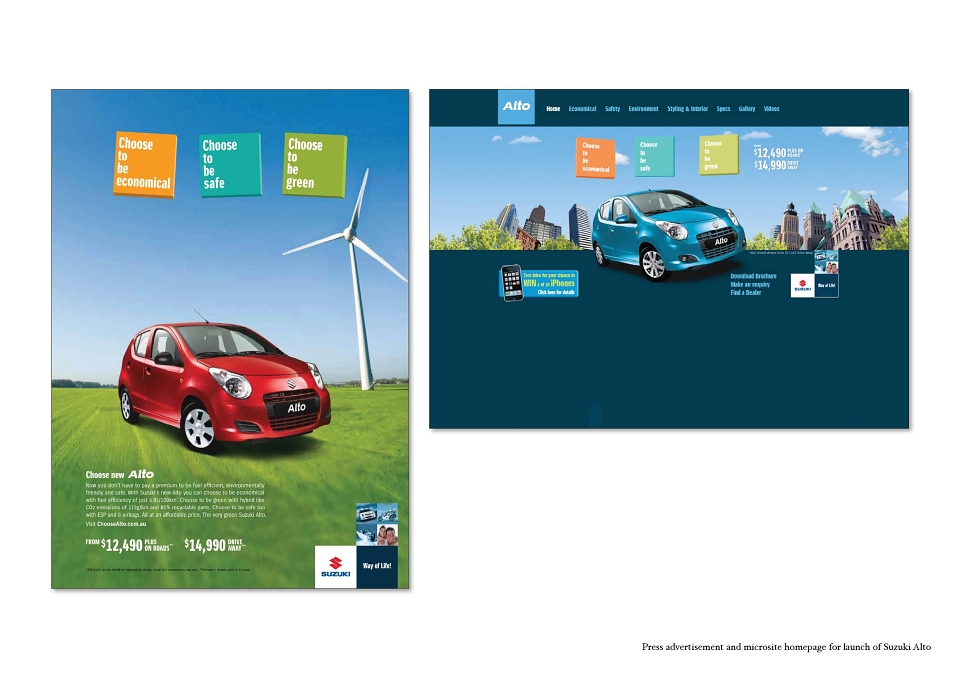Click the $14,990 drive away price on the microsite

(776, 165)
